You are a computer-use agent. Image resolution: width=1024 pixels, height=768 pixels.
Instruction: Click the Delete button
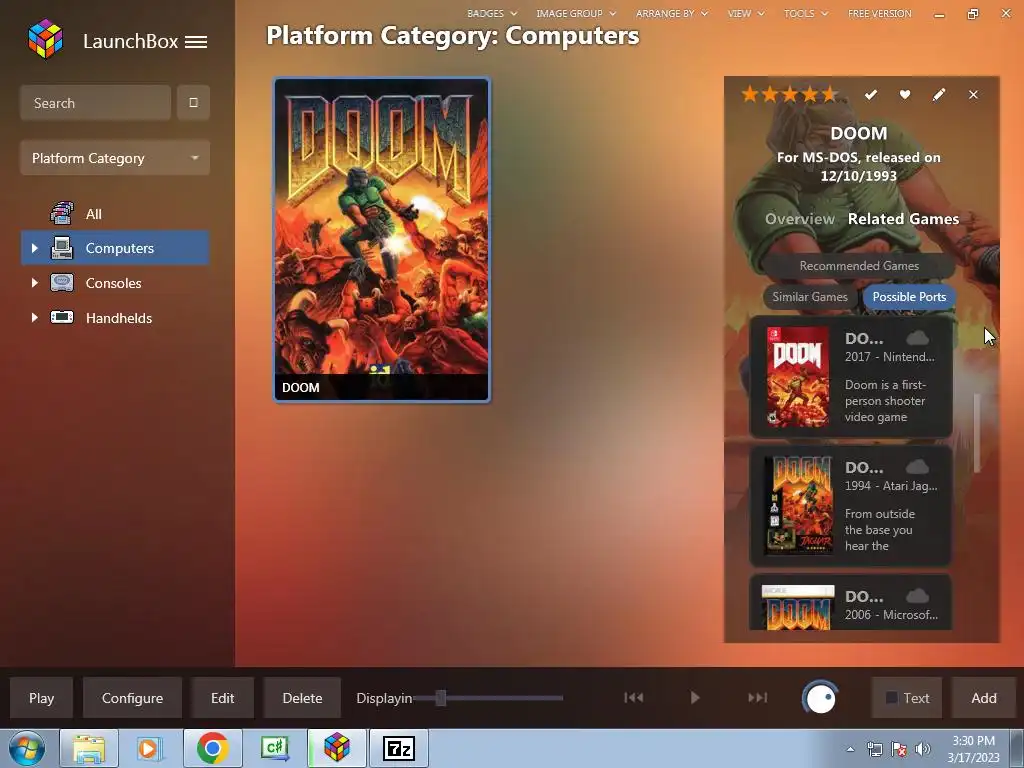[302, 698]
